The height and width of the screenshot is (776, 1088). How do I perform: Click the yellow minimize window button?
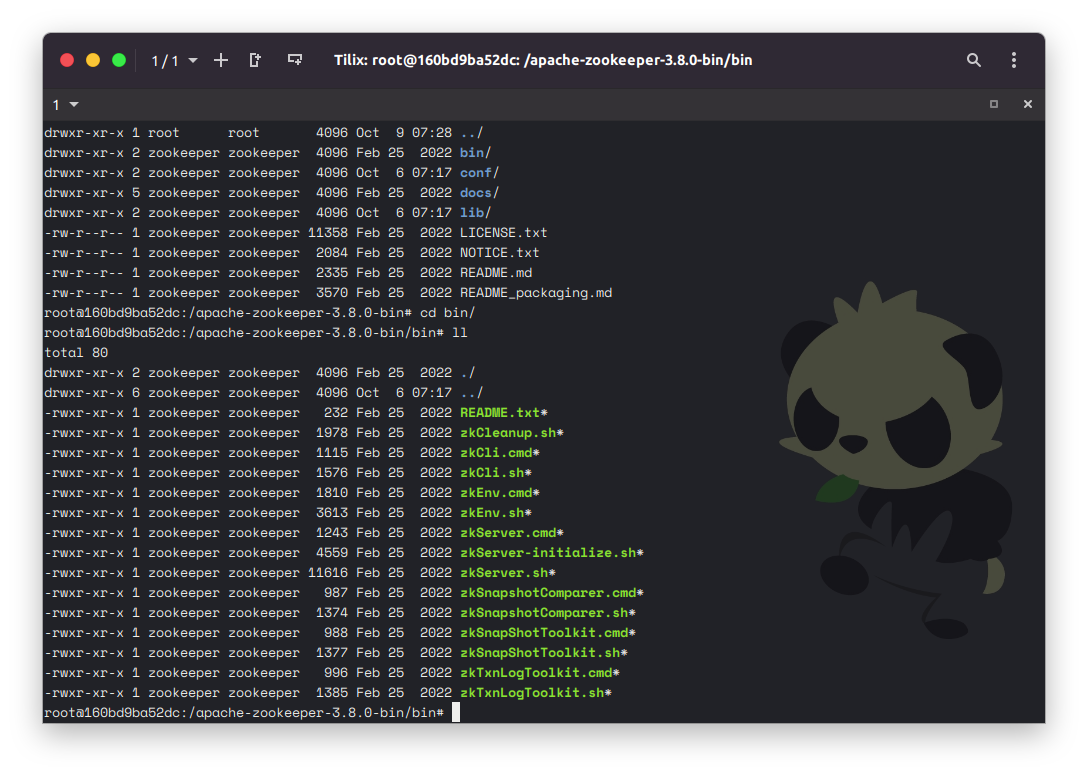click(93, 60)
